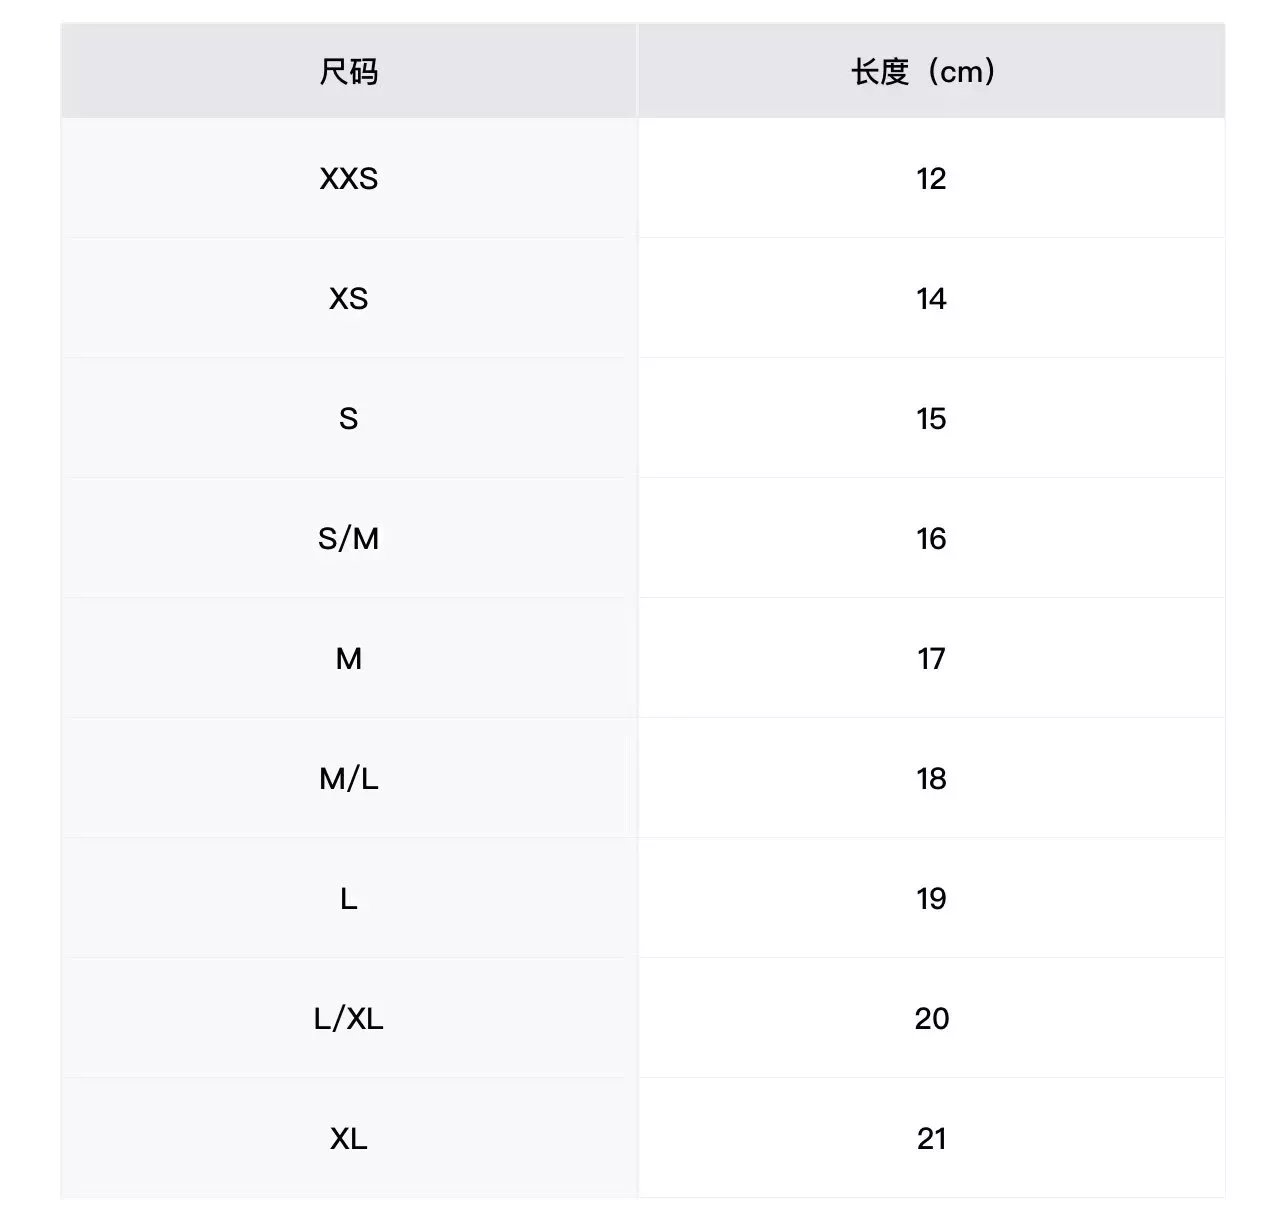Select the length value 16
1284x1216 pixels.
tap(931, 538)
